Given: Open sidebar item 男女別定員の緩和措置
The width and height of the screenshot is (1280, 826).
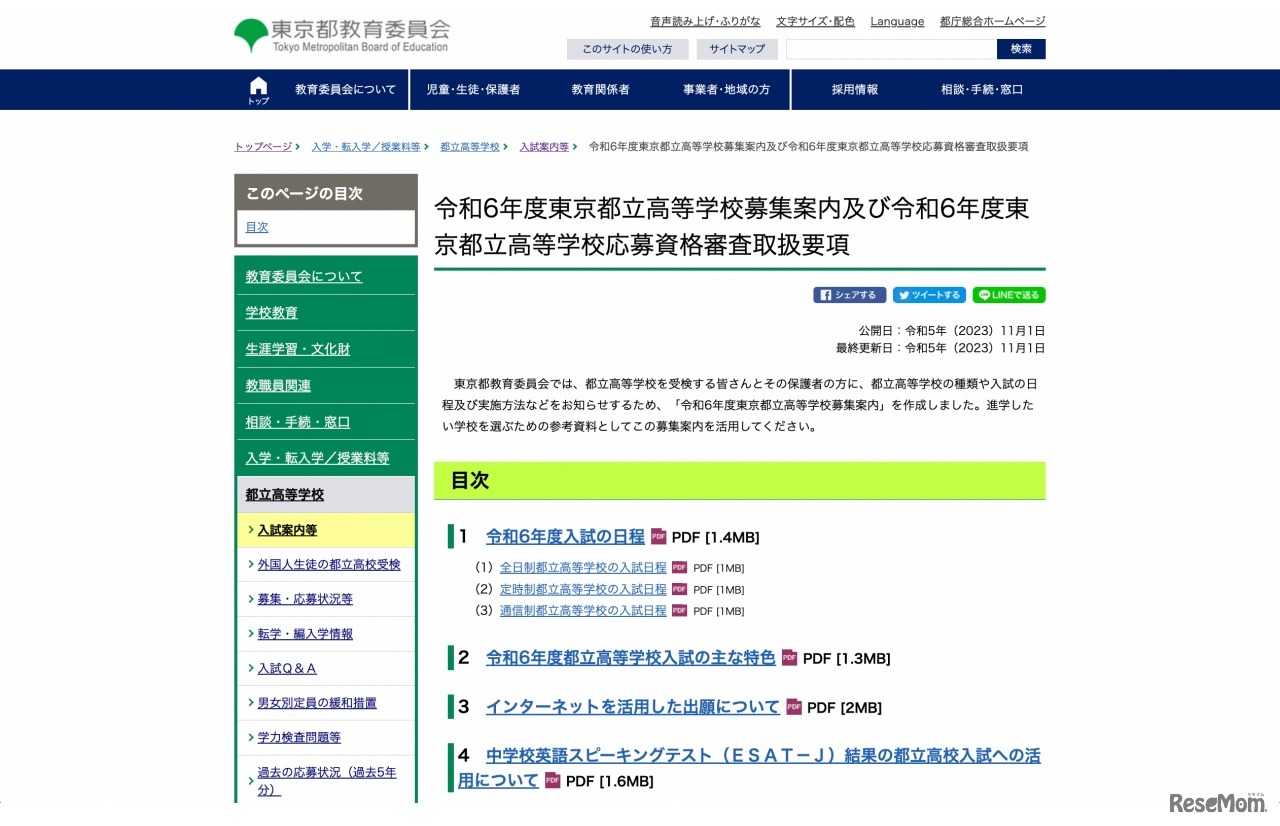Looking at the screenshot, I should [x=326, y=703].
